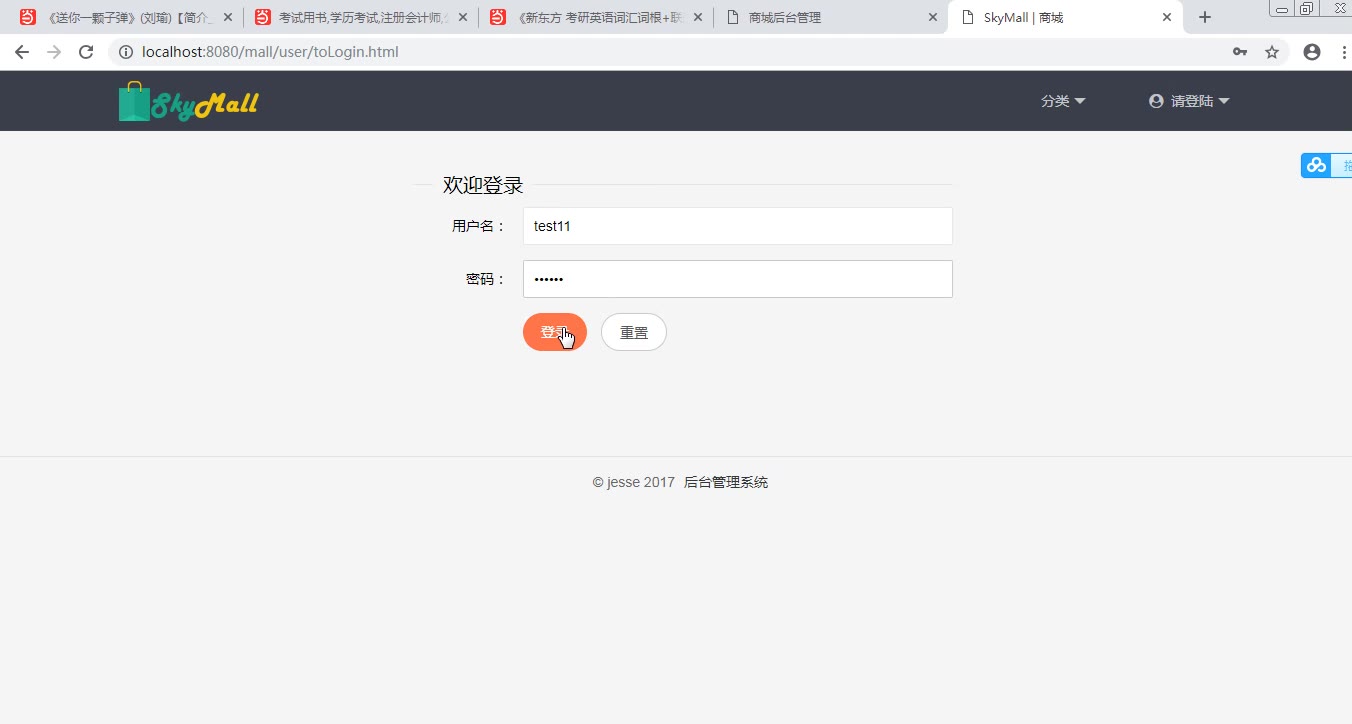Open saved passwords key icon
This screenshot has height=724, width=1352.
[x=1240, y=52]
